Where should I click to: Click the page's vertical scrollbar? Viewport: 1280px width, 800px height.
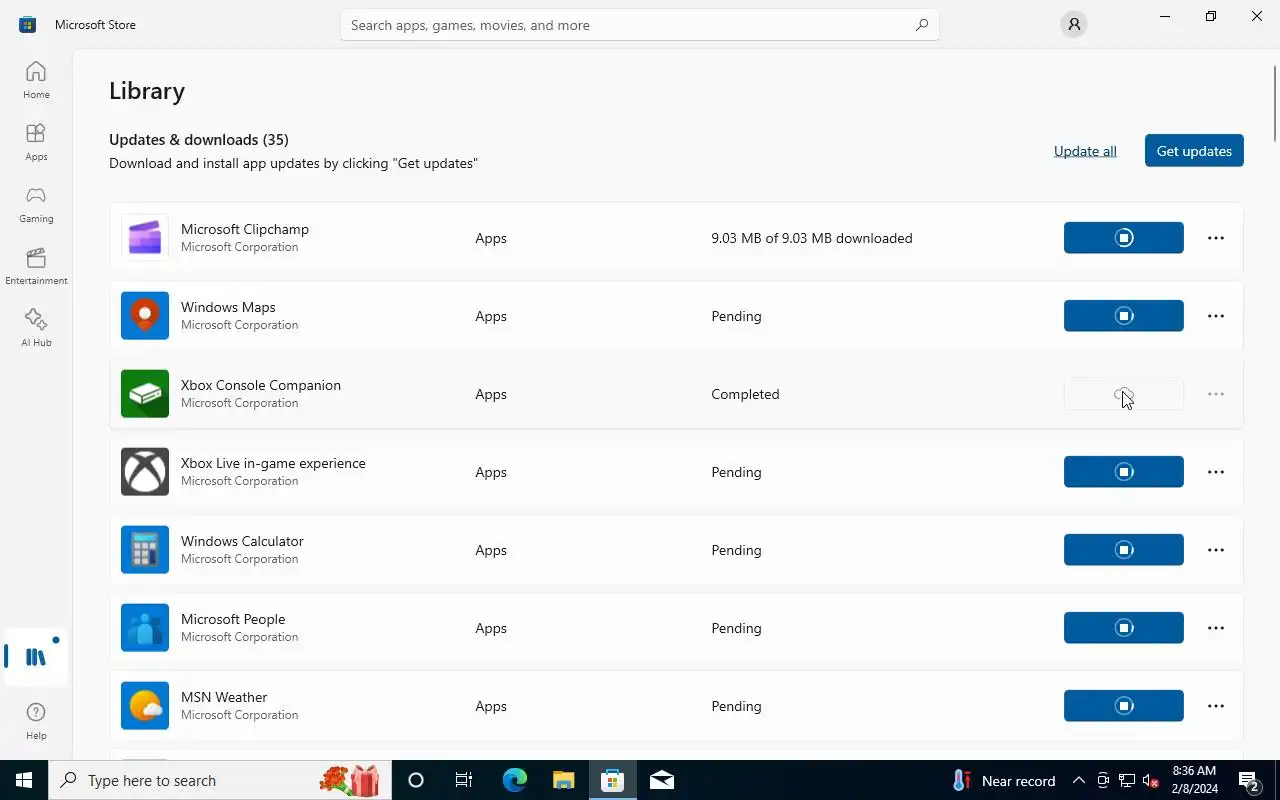[x=1275, y=103]
